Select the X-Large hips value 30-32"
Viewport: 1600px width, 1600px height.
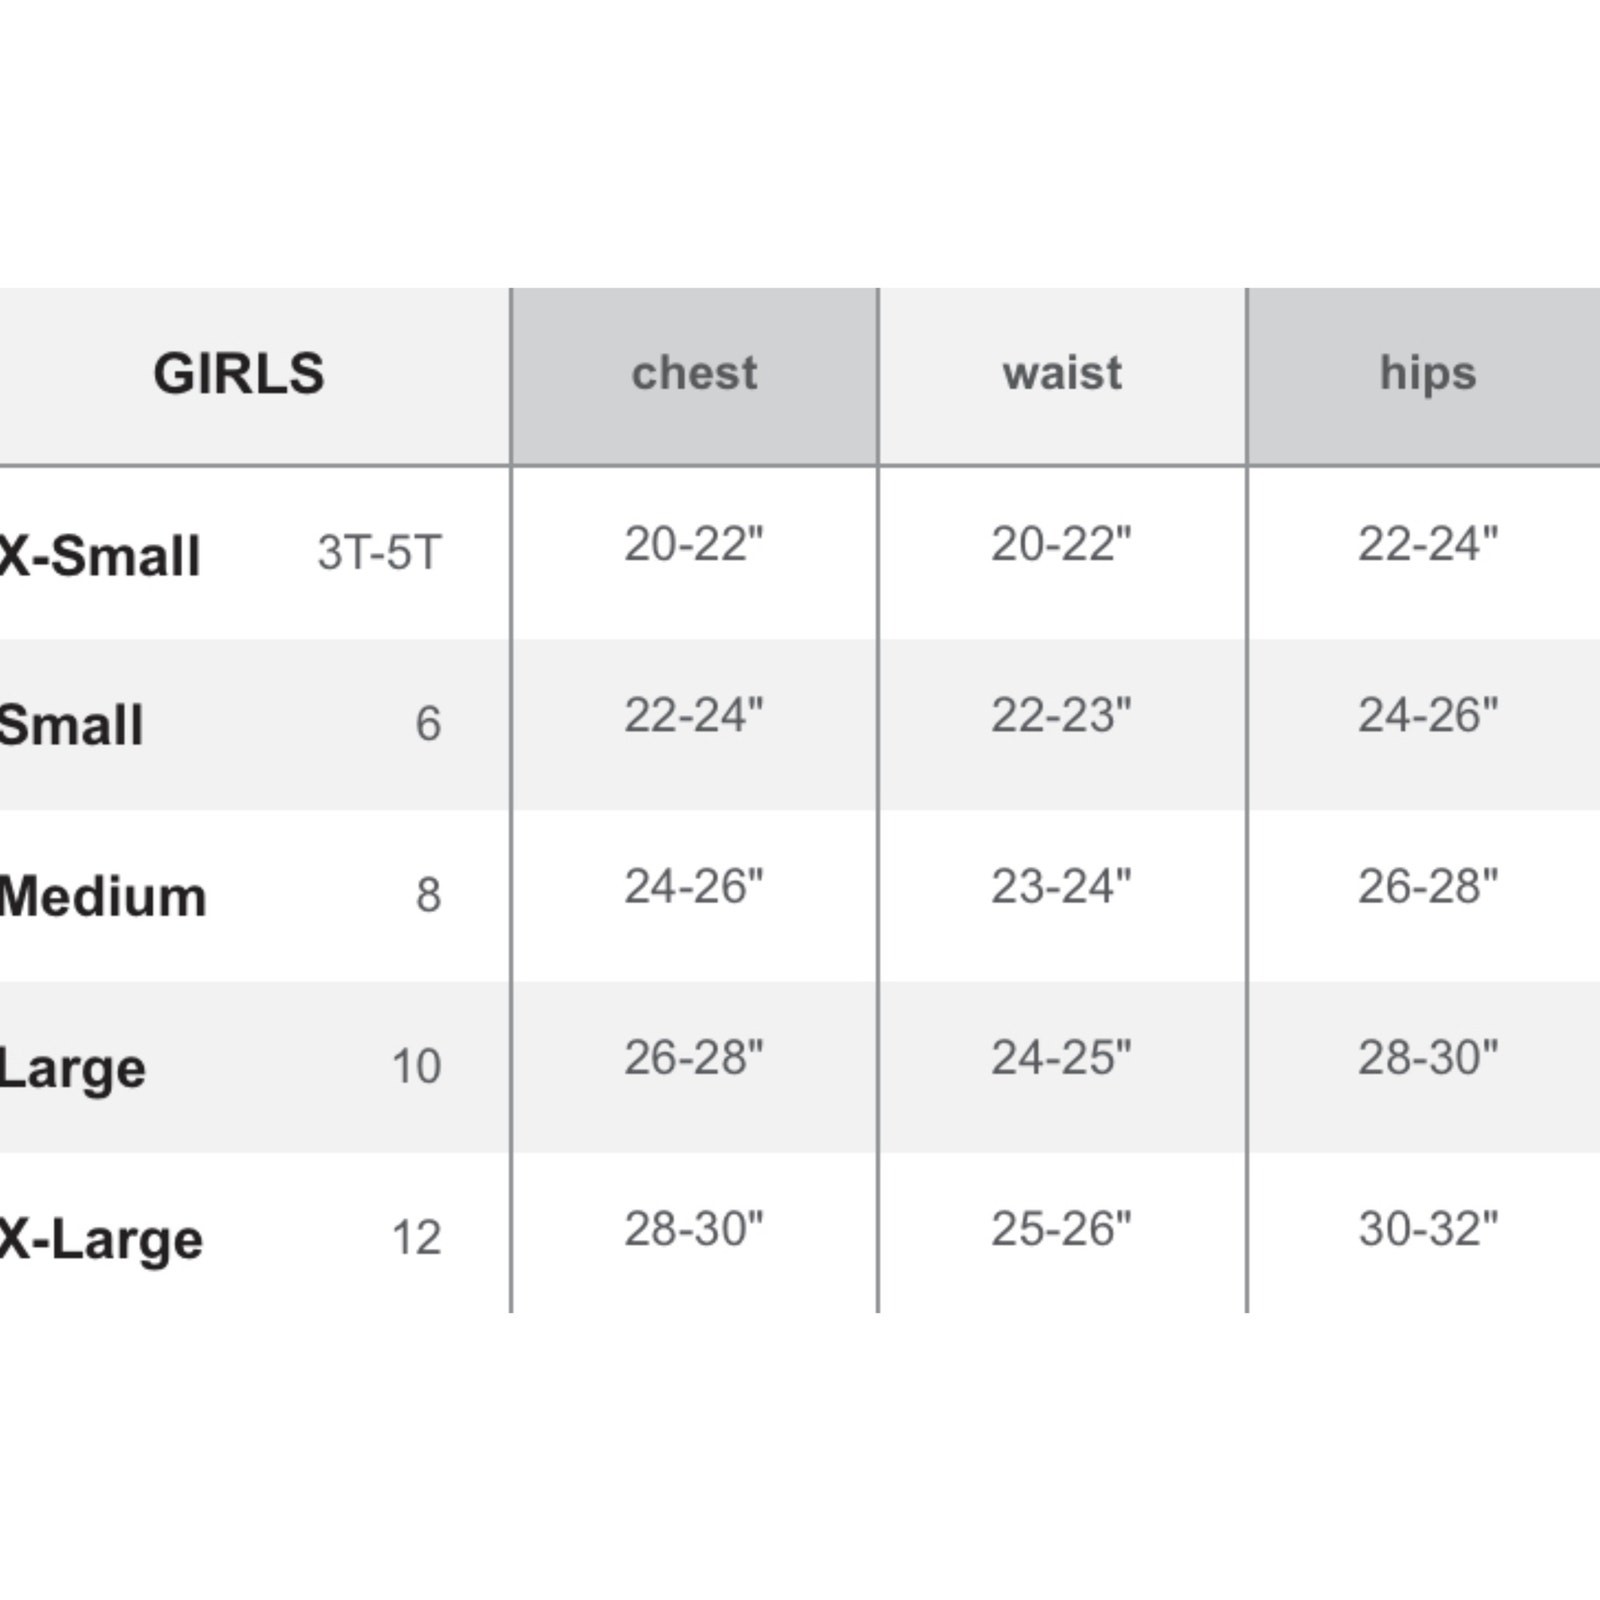coord(1427,1230)
